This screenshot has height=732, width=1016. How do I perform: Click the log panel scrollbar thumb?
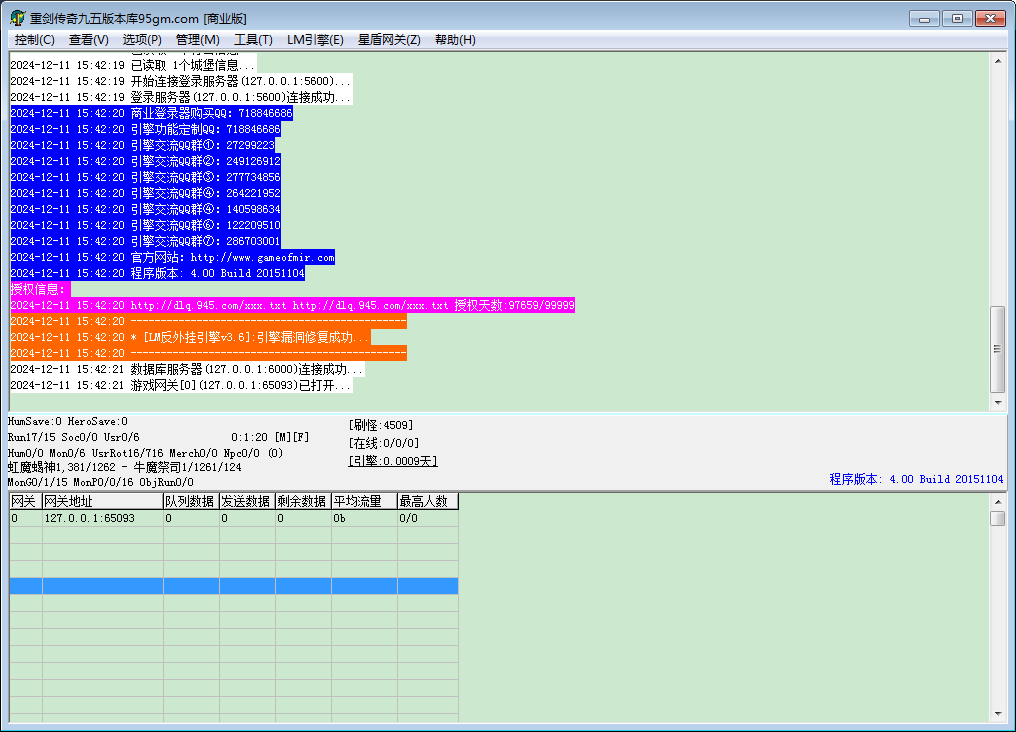(998, 349)
